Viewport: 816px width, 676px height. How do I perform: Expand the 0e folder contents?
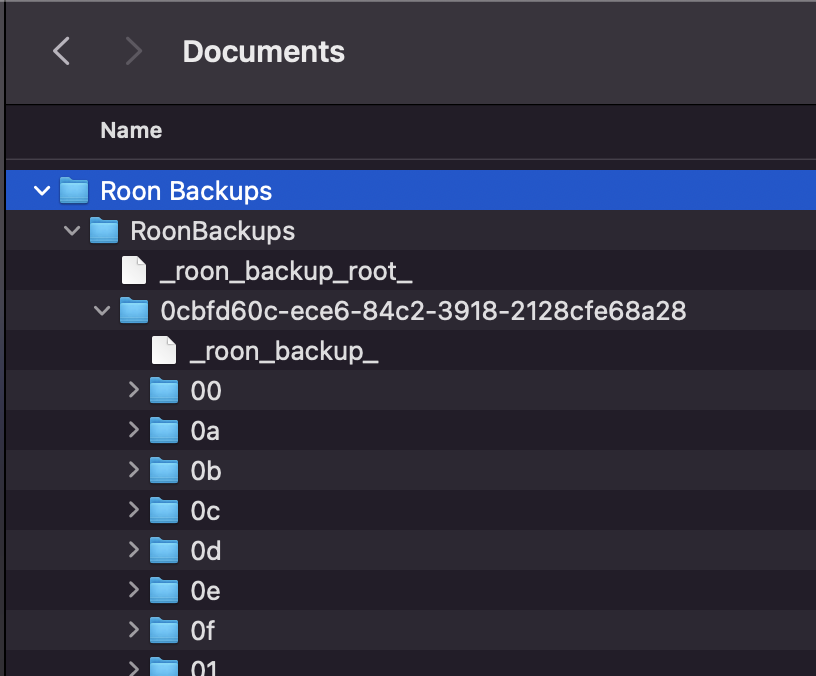click(136, 590)
